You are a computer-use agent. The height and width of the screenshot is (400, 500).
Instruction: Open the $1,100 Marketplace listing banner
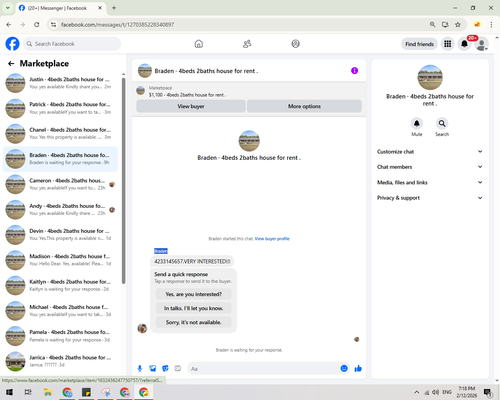point(249,91)
